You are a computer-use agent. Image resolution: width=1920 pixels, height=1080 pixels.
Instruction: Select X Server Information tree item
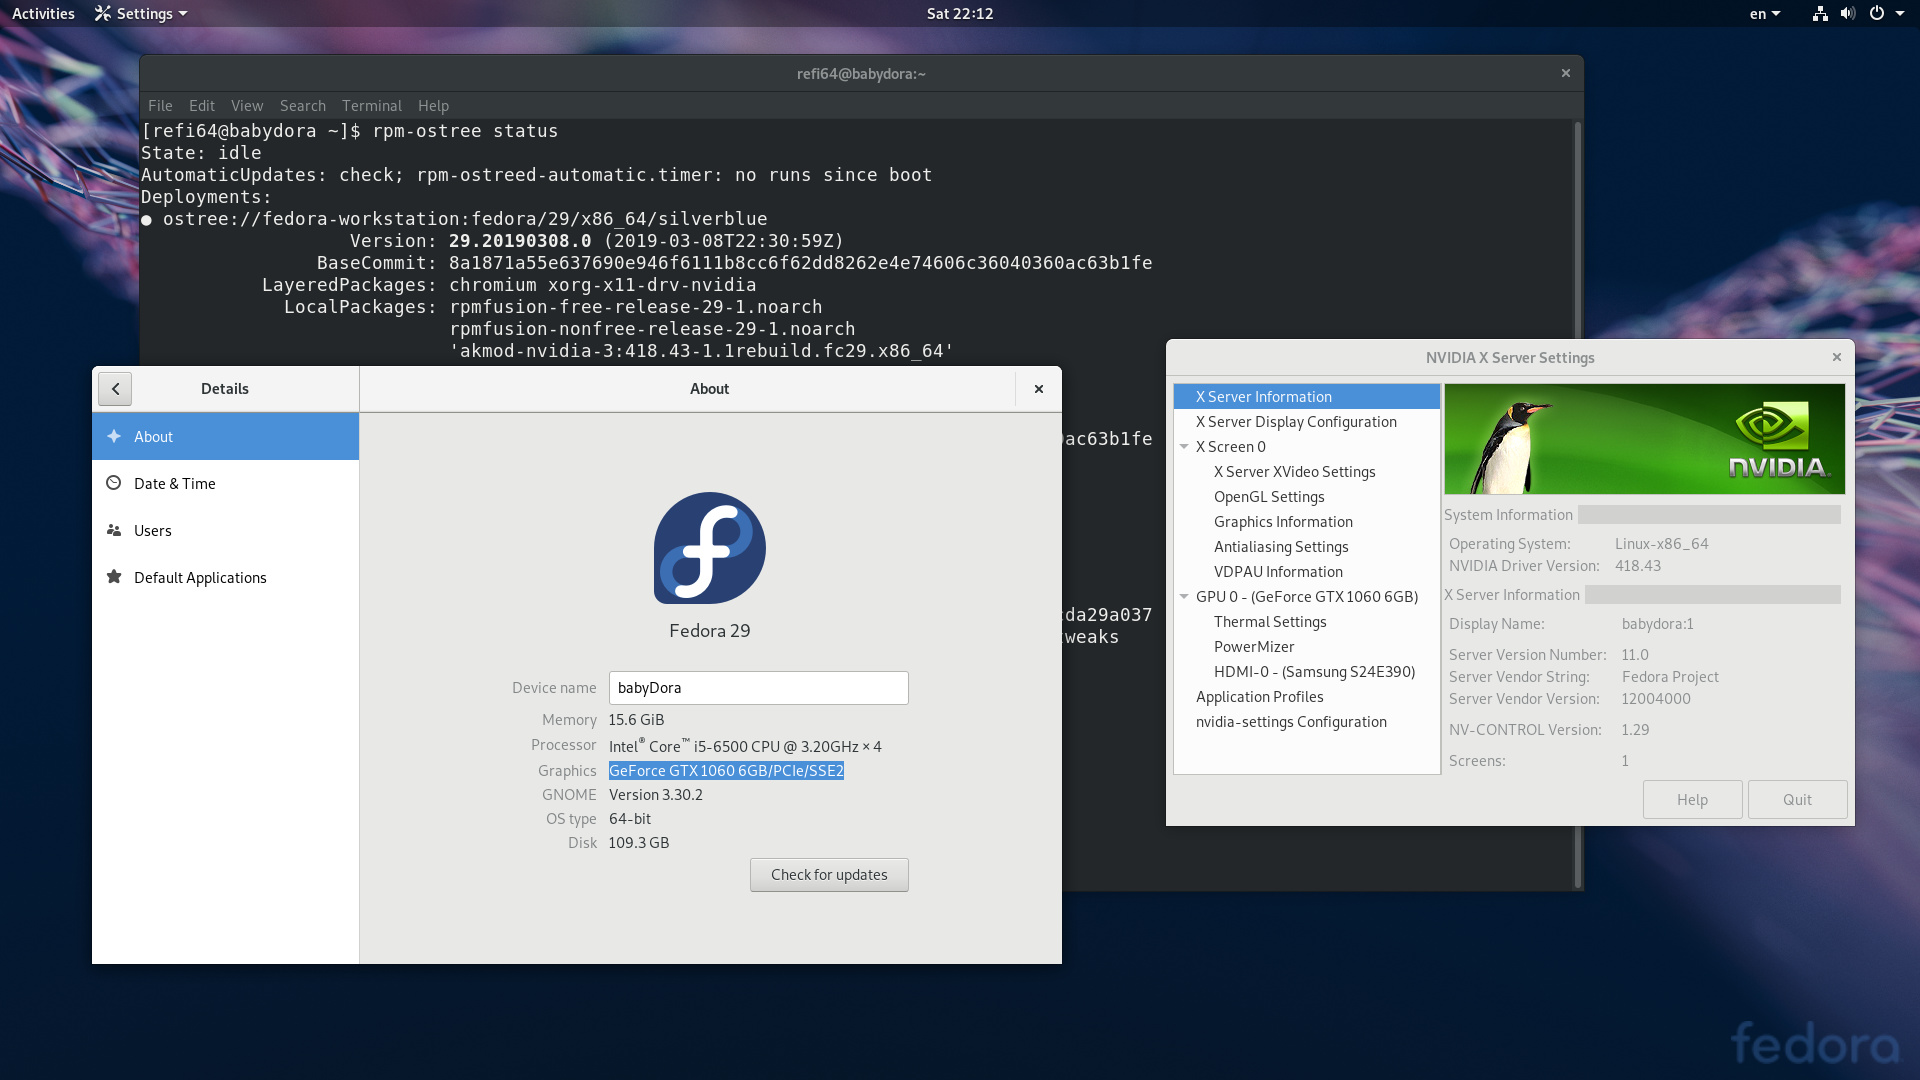pyautogui.click(x=1307, y=397)
